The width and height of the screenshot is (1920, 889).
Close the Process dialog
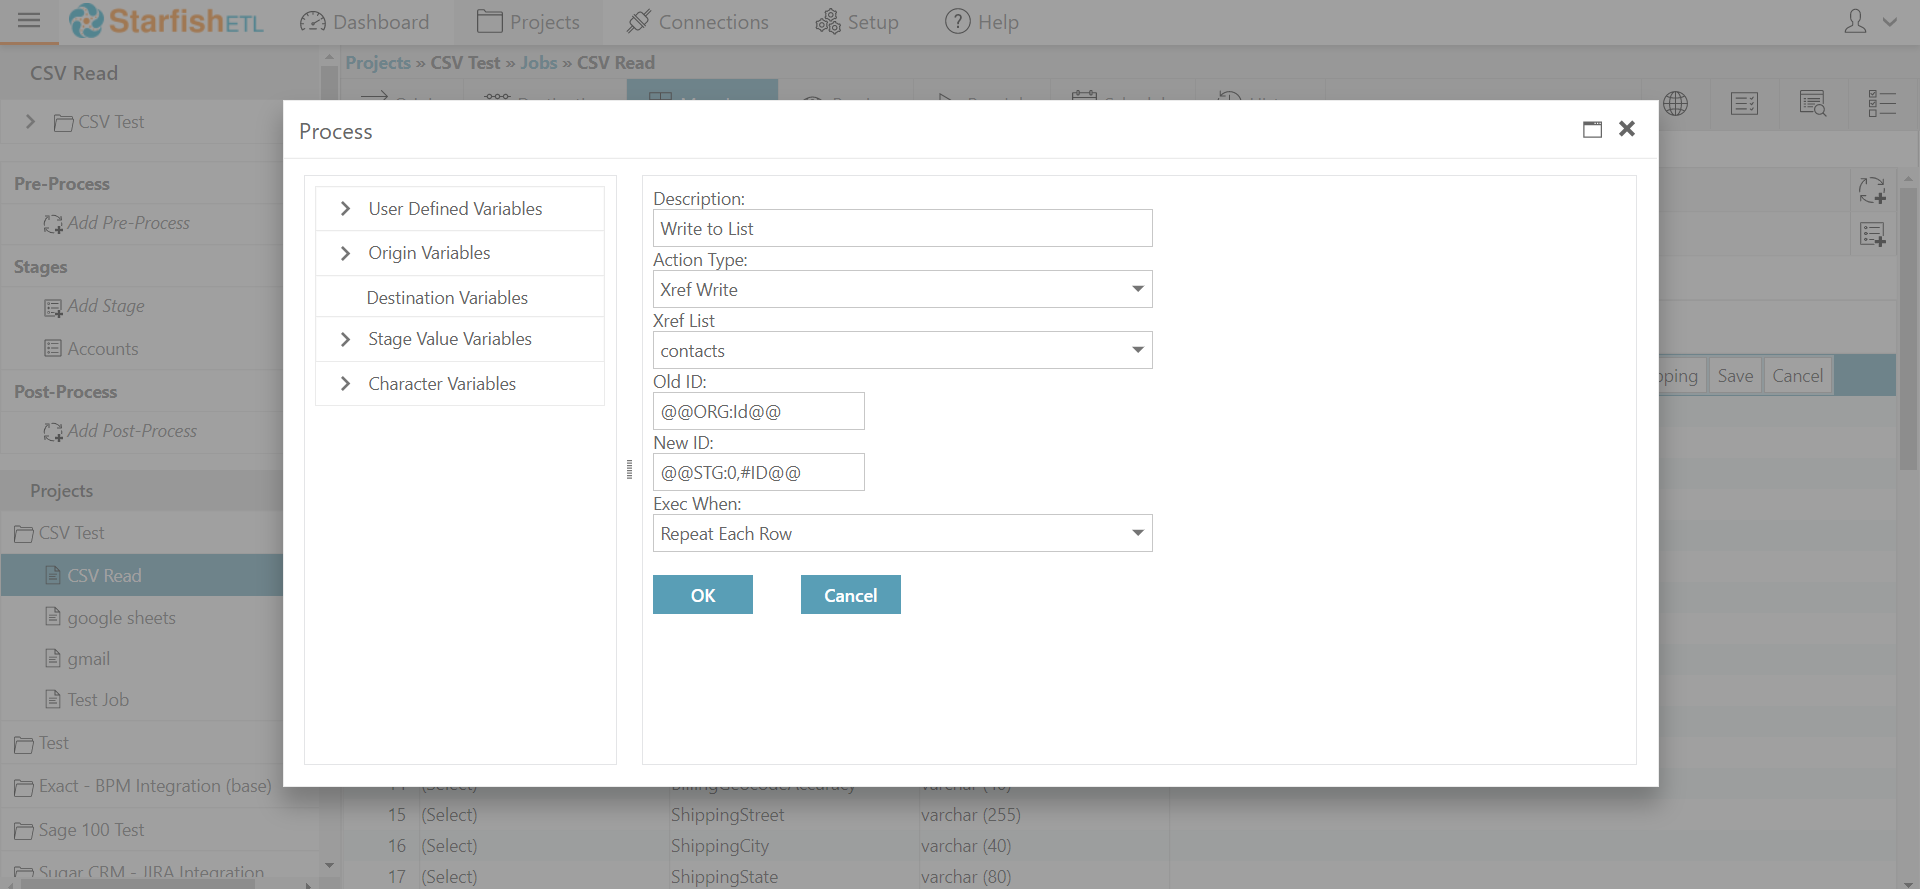click(x=1627, y=128)
